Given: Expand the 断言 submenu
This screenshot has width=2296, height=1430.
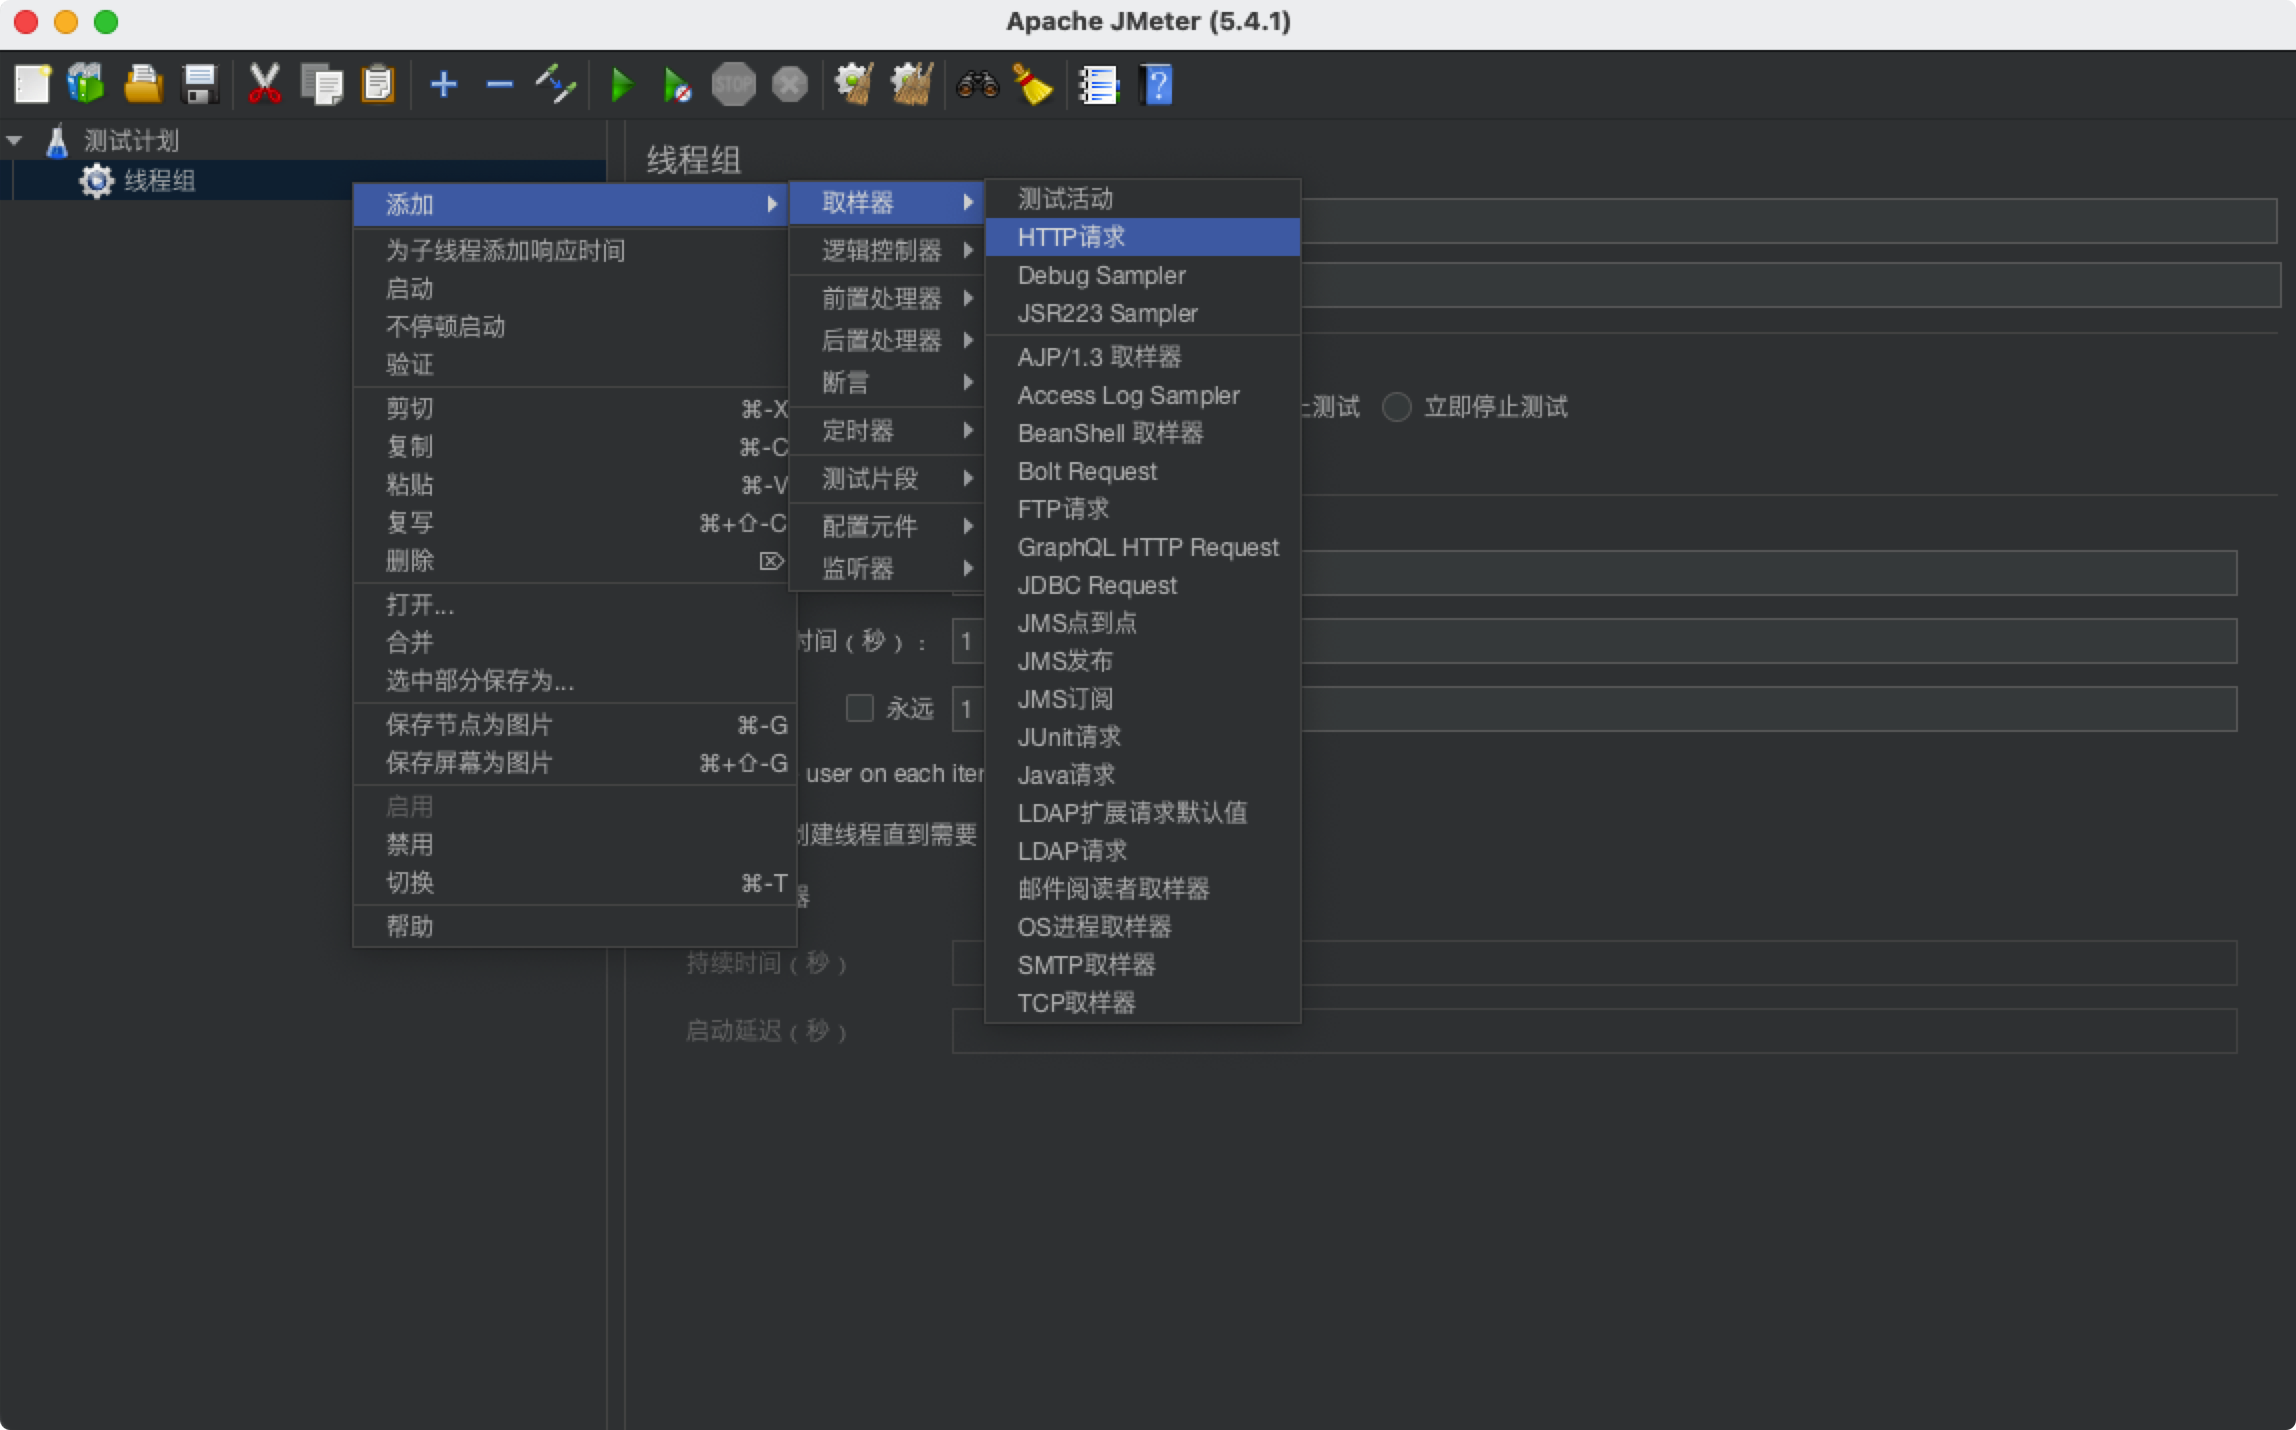Looking at the screenshot, I should pyautogui.click(x=888, y=383).
